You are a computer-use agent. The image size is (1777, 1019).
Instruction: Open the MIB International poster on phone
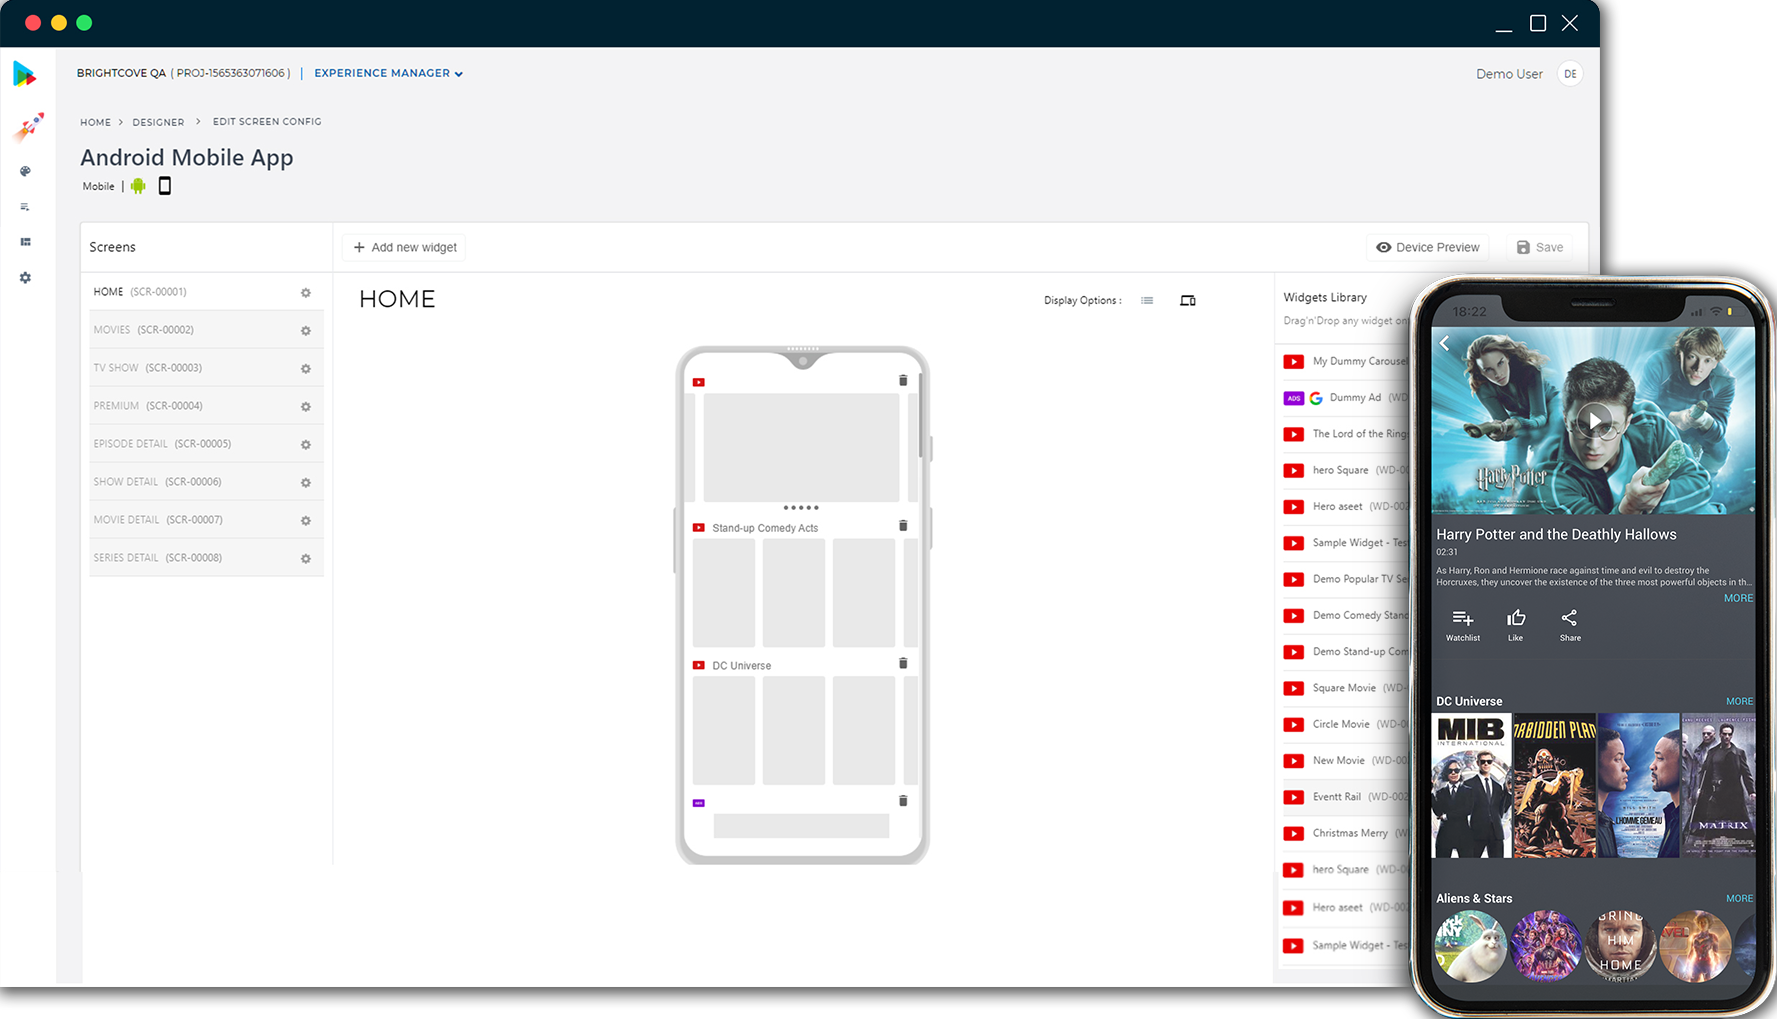[1471, 786]
